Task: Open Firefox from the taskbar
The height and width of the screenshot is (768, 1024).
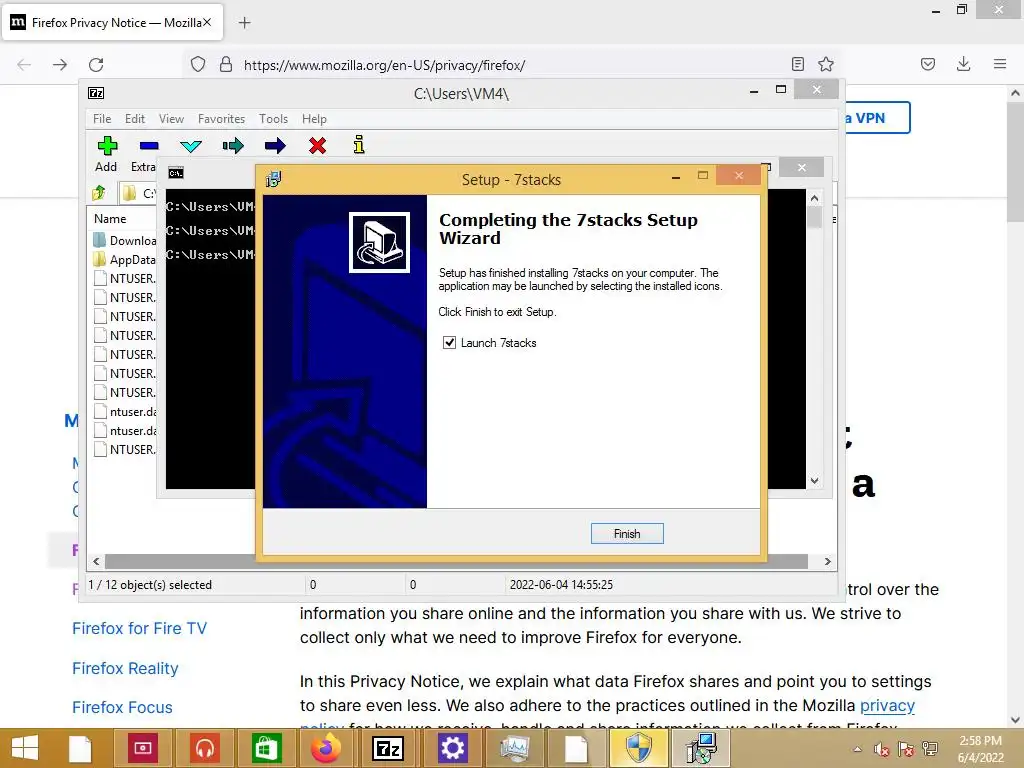Action: pos(326,748)
